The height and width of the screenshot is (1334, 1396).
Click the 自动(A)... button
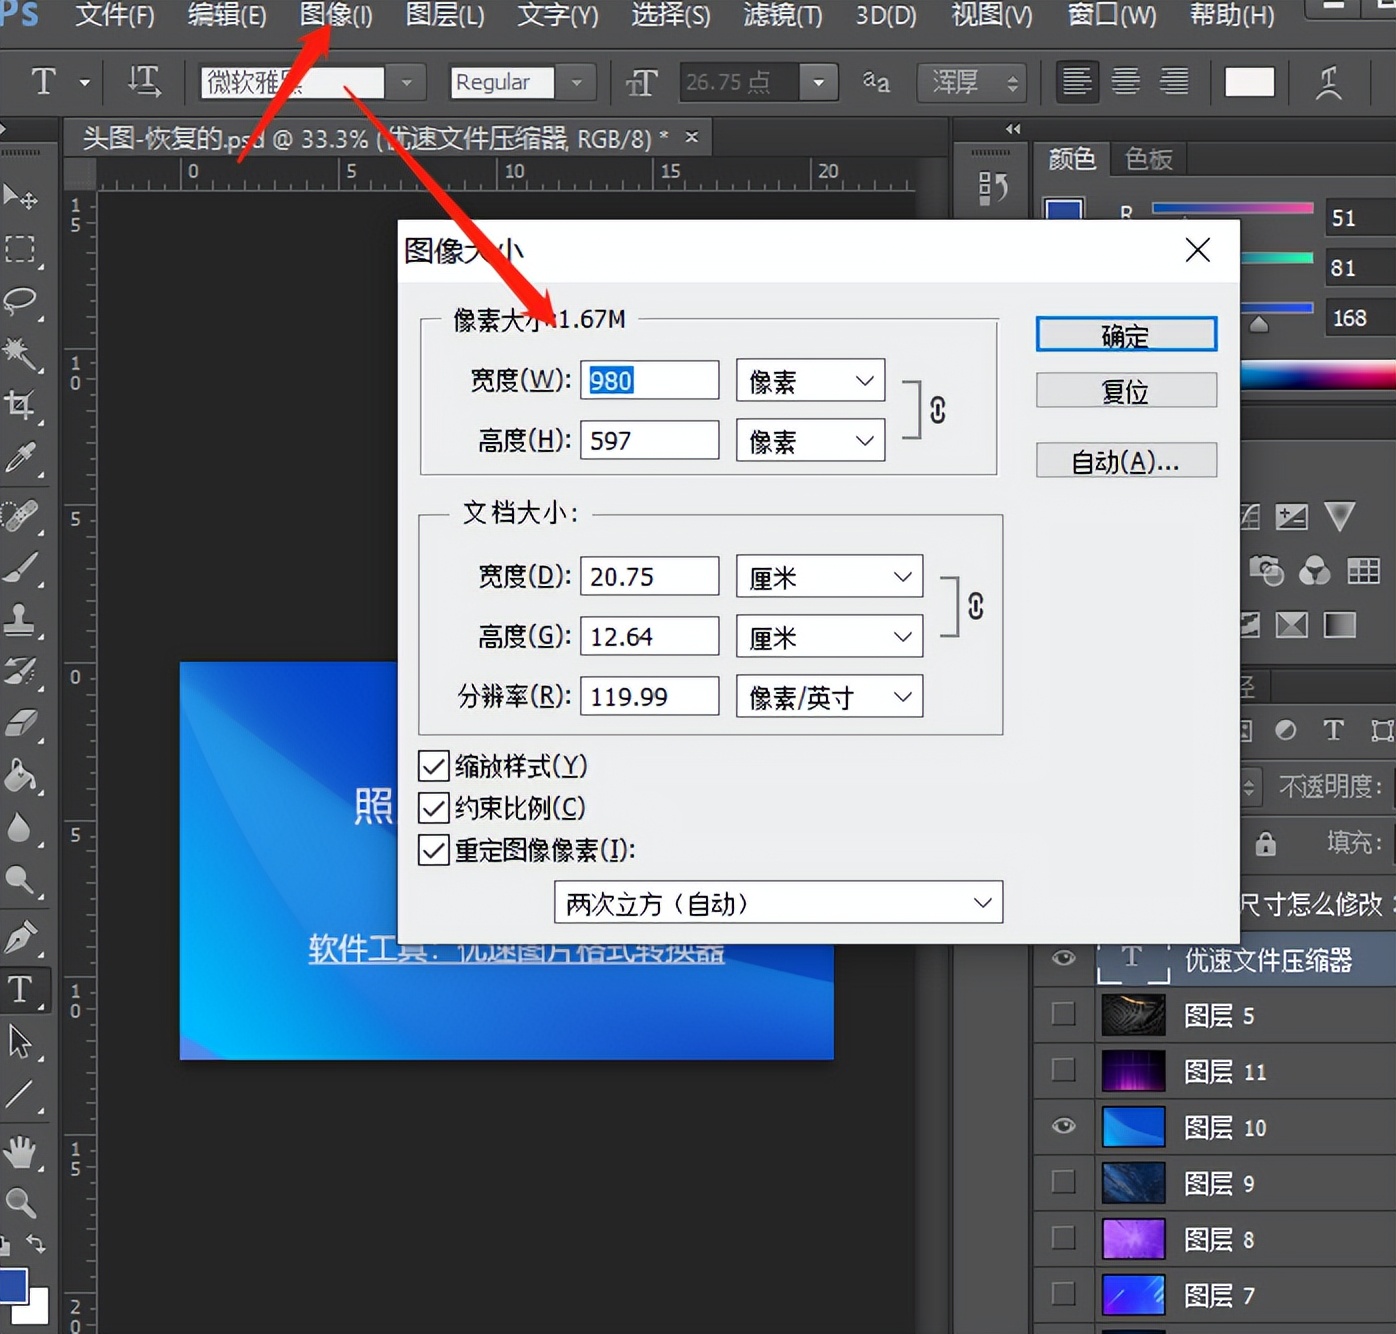pyautogui.click(x=1126, y=461)
